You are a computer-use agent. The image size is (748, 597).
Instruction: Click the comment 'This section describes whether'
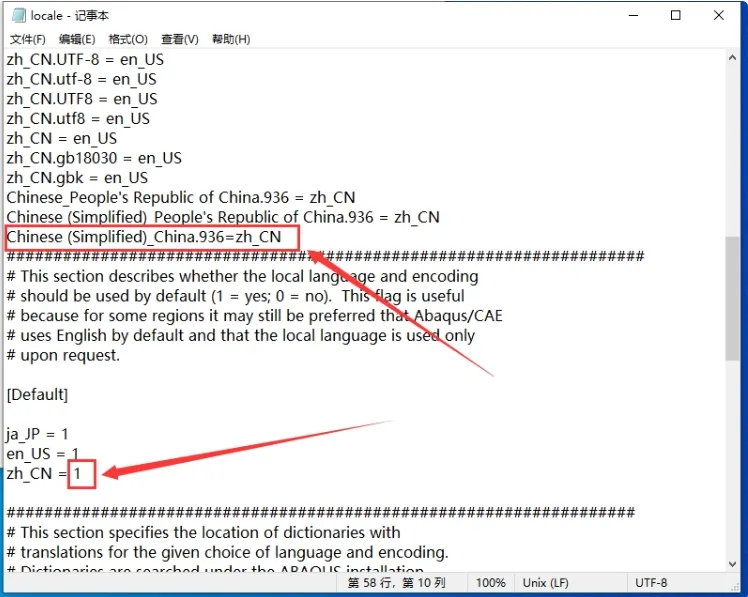242,276
